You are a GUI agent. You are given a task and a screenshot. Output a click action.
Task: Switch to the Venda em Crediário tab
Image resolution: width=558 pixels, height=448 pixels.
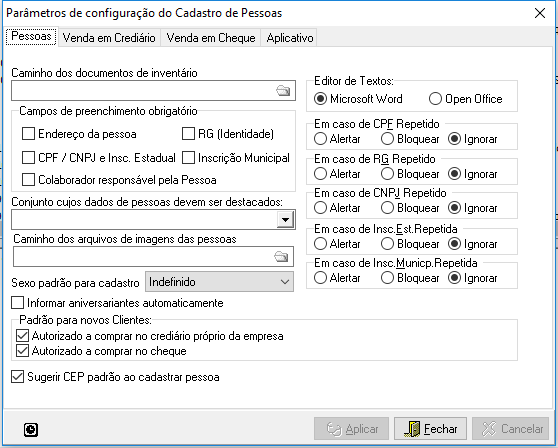click(x=109, y=38)
